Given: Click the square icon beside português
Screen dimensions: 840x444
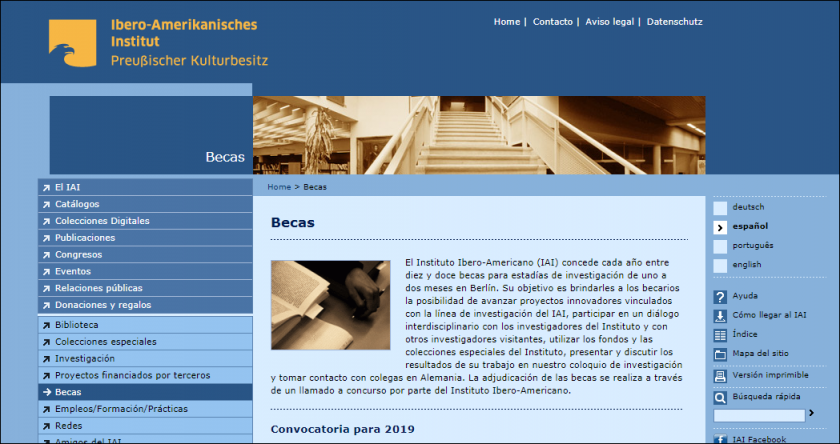Looking at the screenshot, I should pos(720,247).
